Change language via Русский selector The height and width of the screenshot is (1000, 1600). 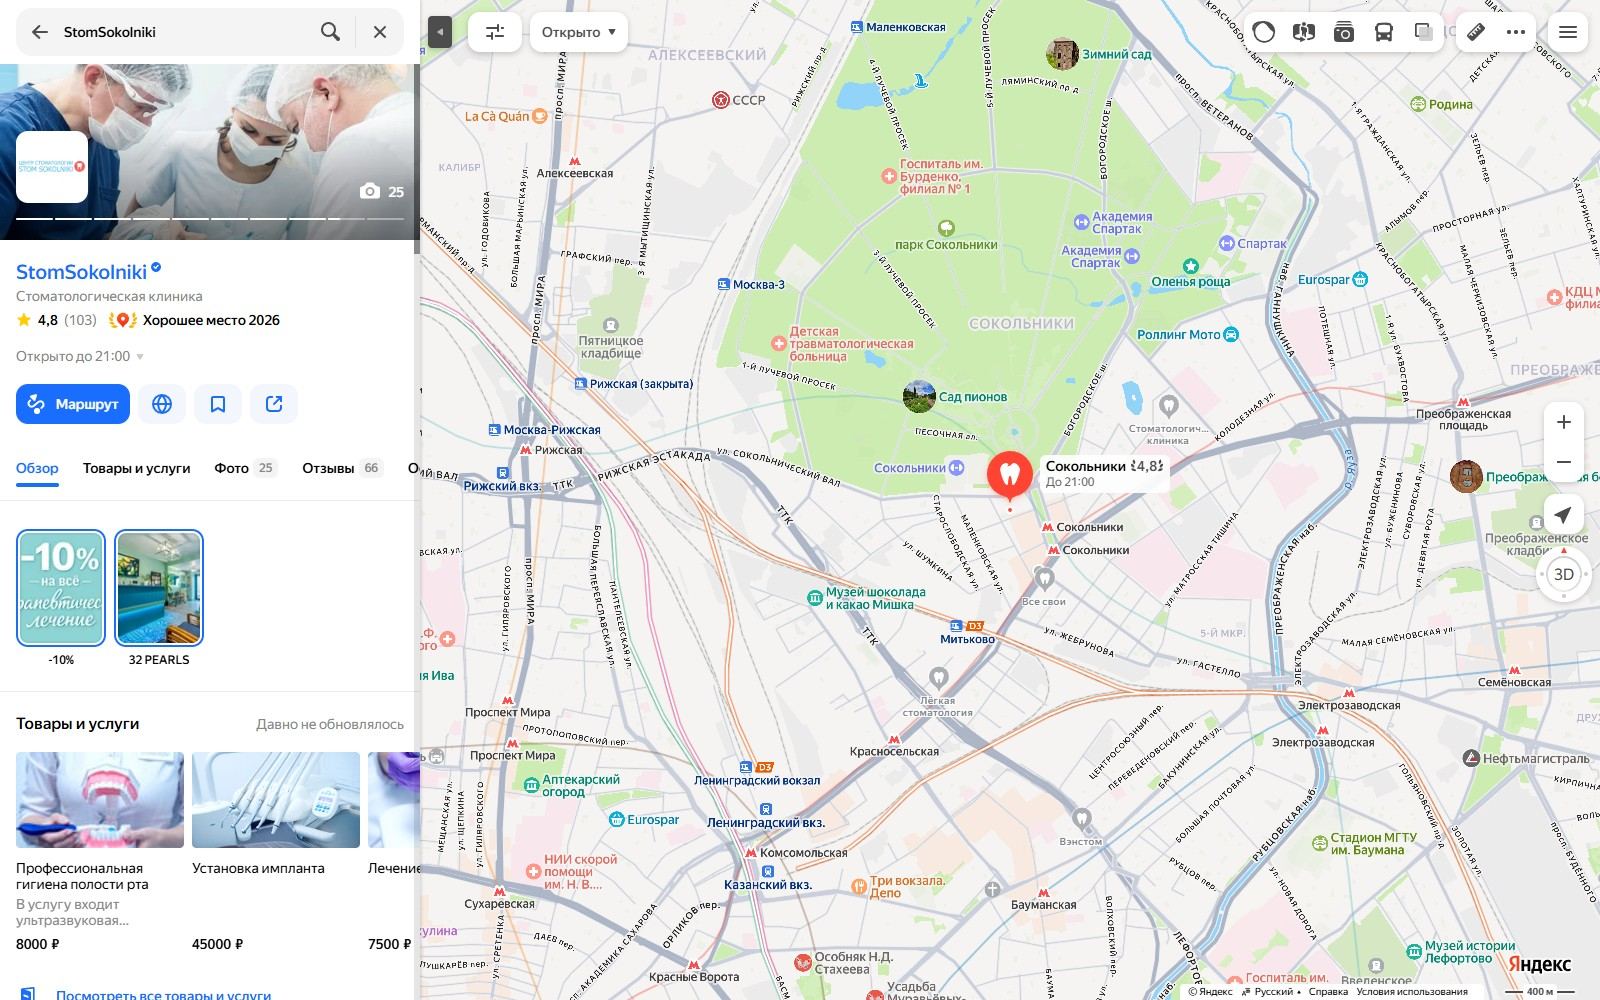coord(1273,992)
